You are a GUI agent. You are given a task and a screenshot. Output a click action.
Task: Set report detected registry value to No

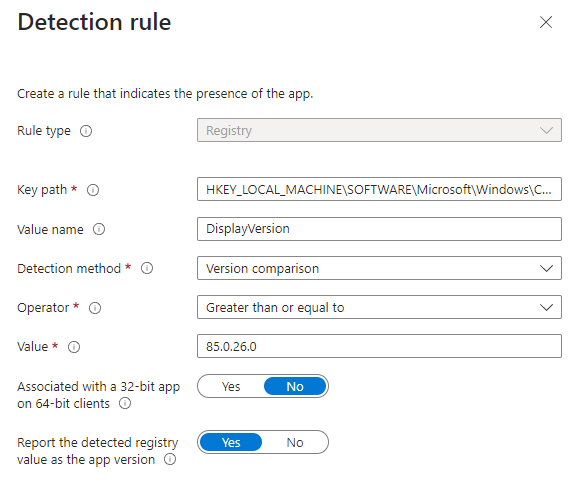pos(295,442)
